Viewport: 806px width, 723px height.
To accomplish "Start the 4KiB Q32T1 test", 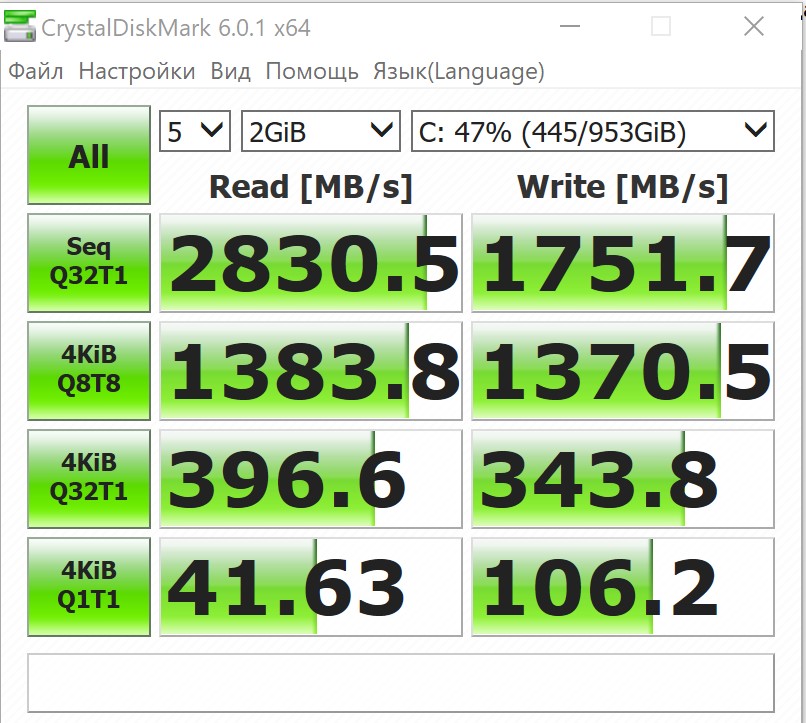I will coord(89,478).
